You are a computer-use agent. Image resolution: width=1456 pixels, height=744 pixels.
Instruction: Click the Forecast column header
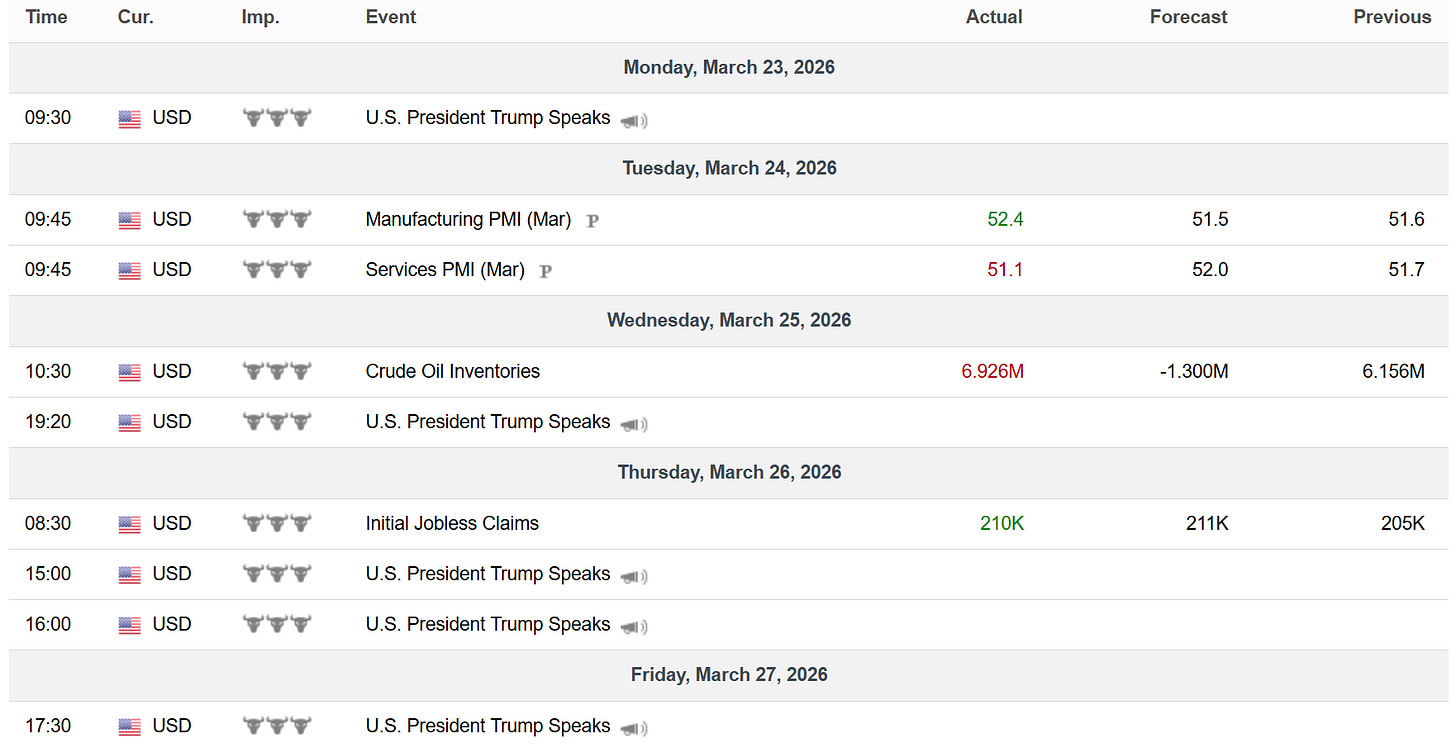point(1189,17)
